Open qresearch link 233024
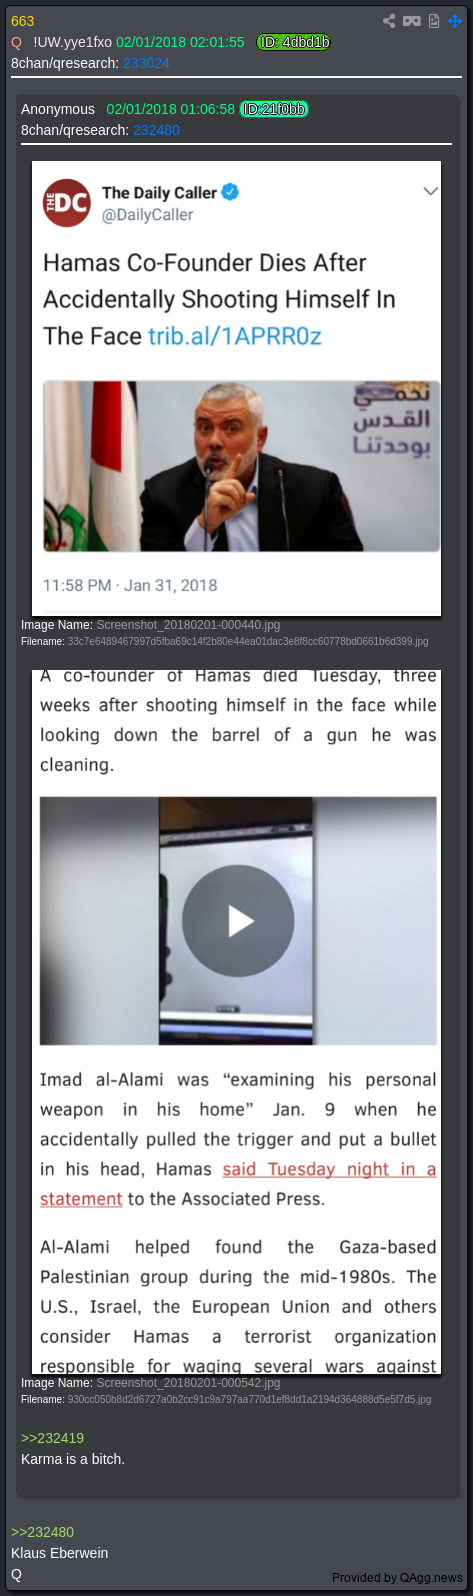Screen dimensions: 473x1596 point(146,63)
